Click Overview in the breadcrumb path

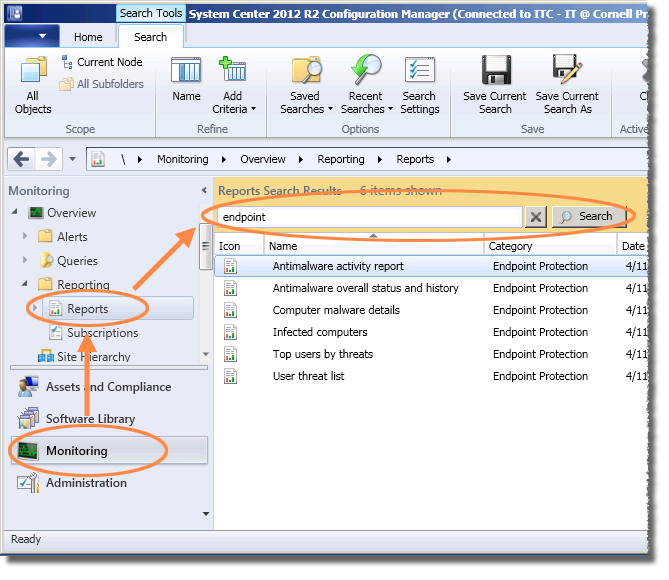tap(263, 160)
